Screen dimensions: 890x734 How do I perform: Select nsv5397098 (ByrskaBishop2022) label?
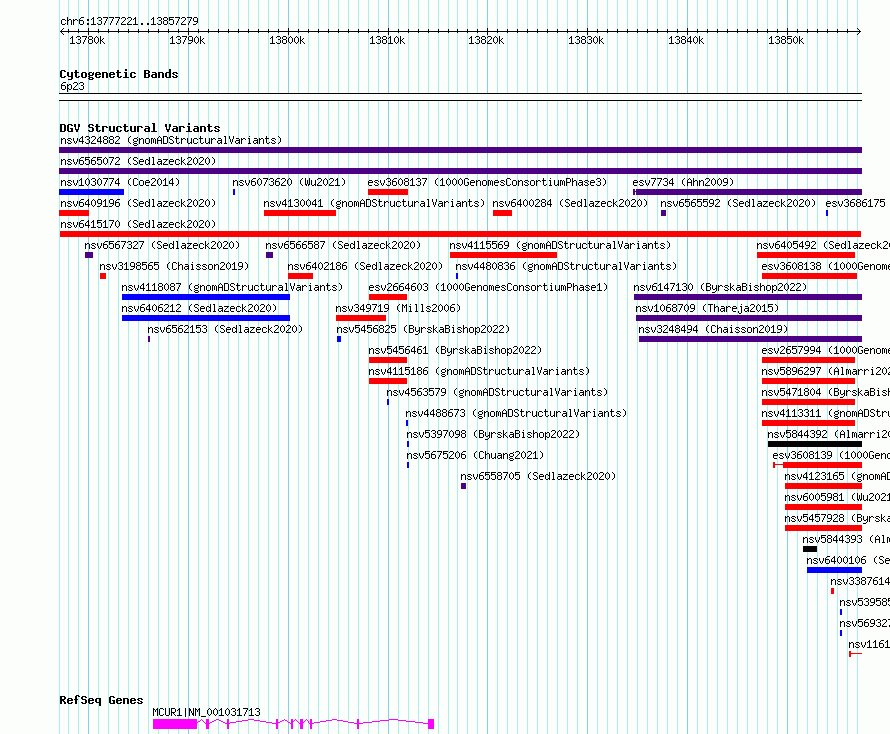click(493, 434)
